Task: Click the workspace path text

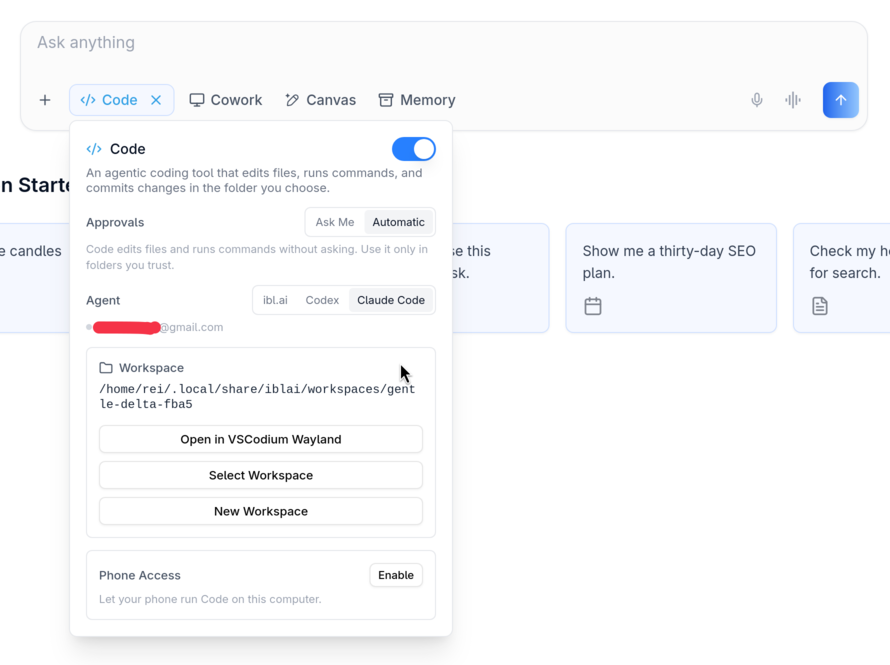Action: point(257,397)
